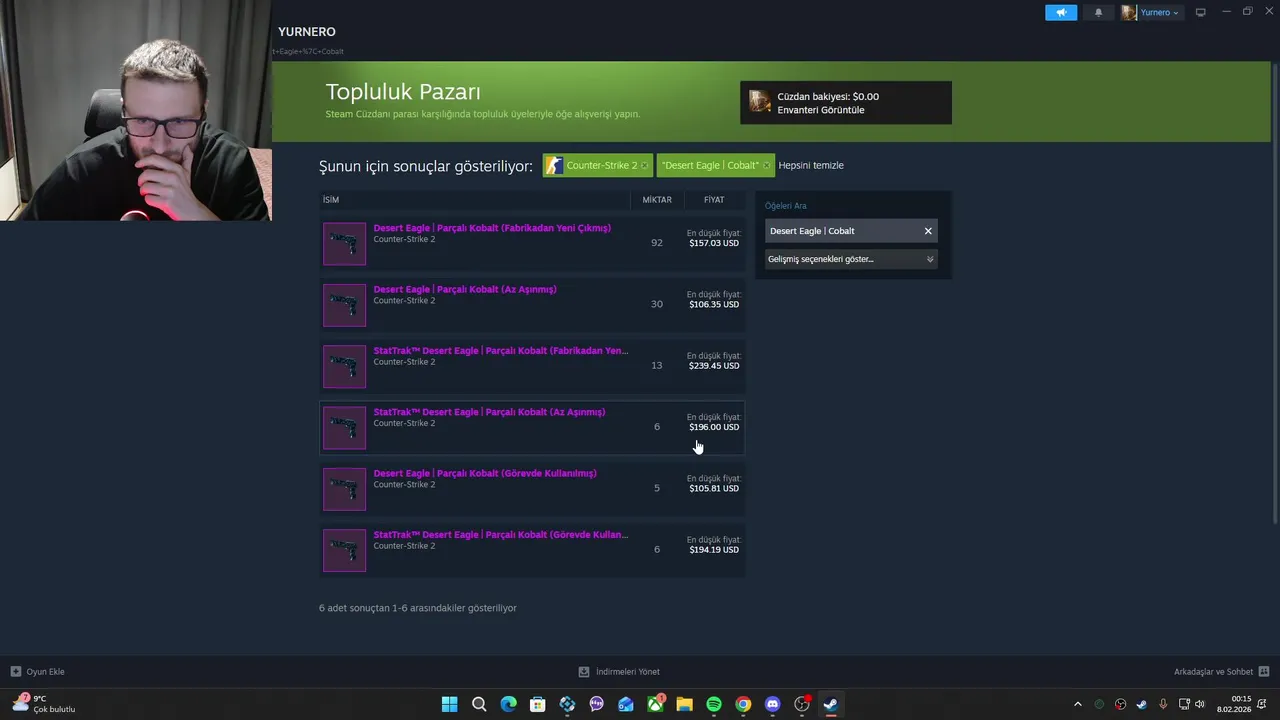This screenshot has width=1280, height=720.
Task: Click thumbnail of $196.00 StatTrak listing
Action: click(x=344, y=428)
